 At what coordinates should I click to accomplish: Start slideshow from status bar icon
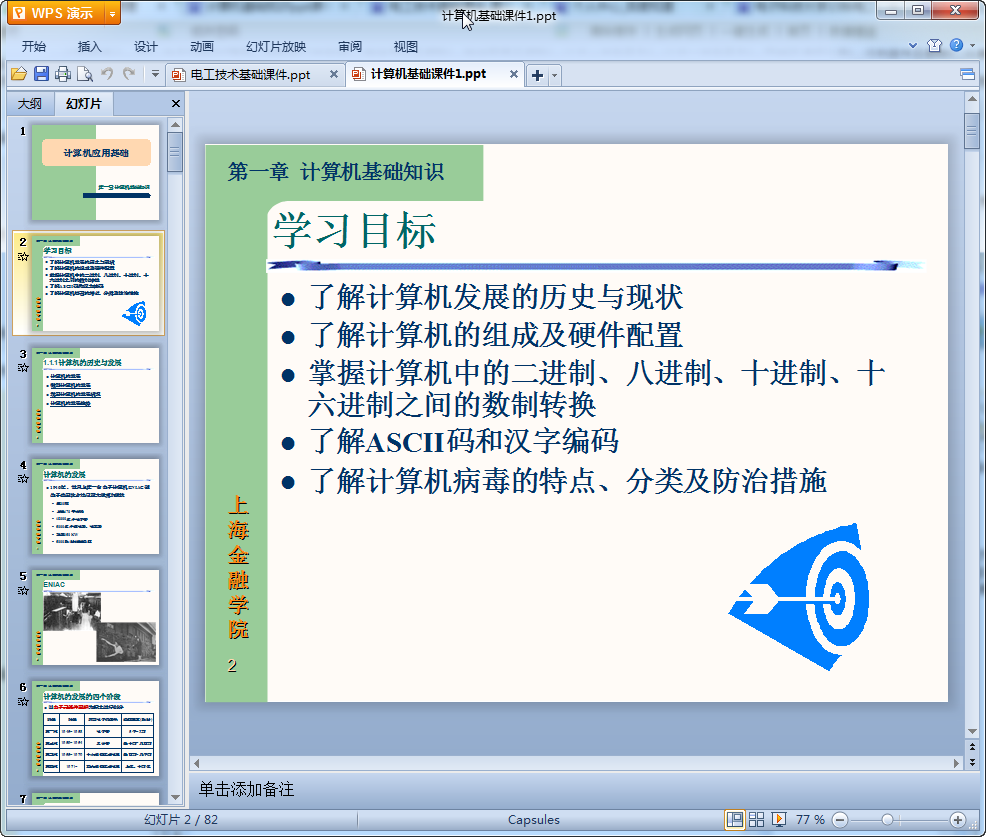(x=778, y=819)
